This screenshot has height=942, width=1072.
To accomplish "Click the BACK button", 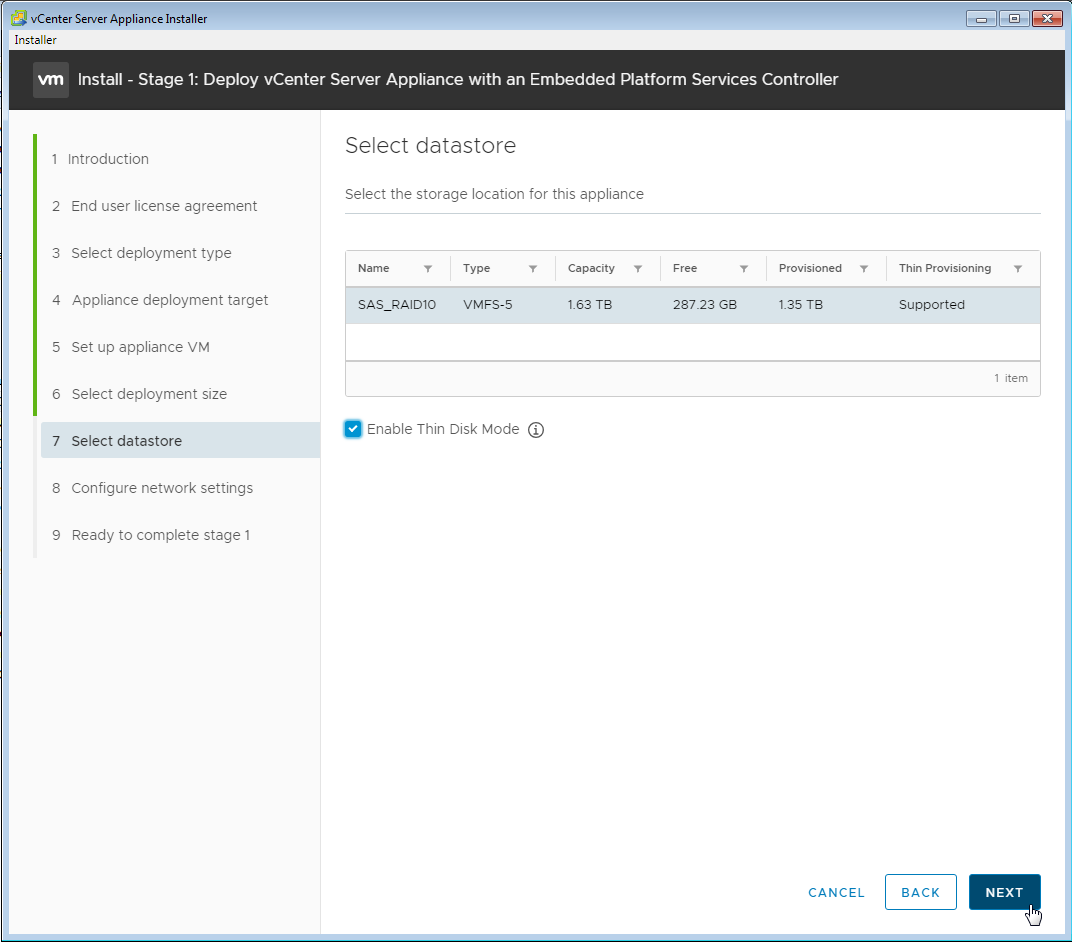I will 920,892.
